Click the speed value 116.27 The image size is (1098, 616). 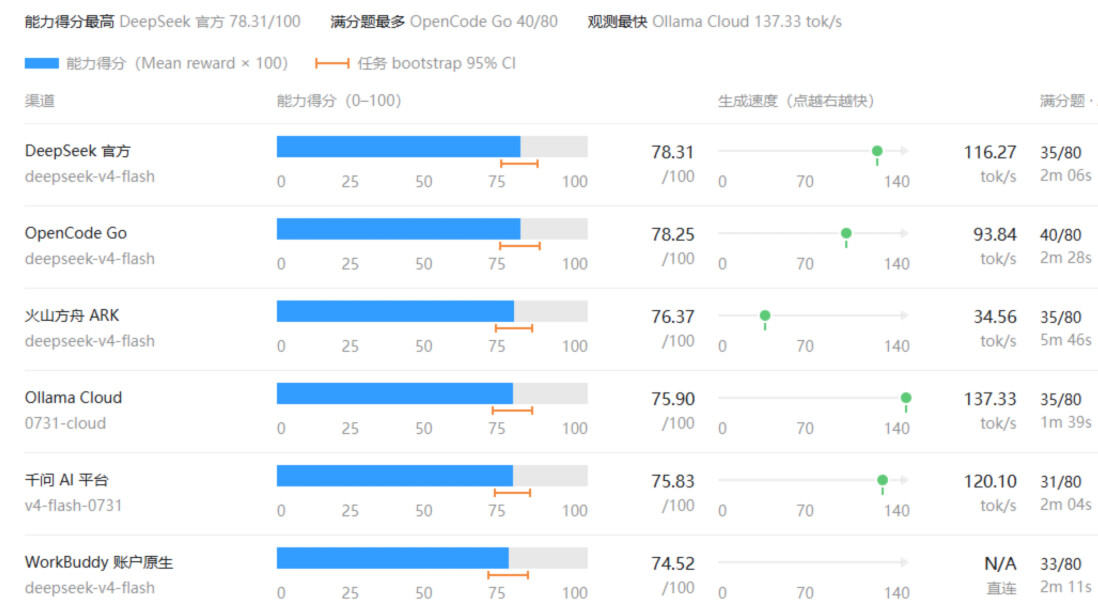(x=989, y=152)
